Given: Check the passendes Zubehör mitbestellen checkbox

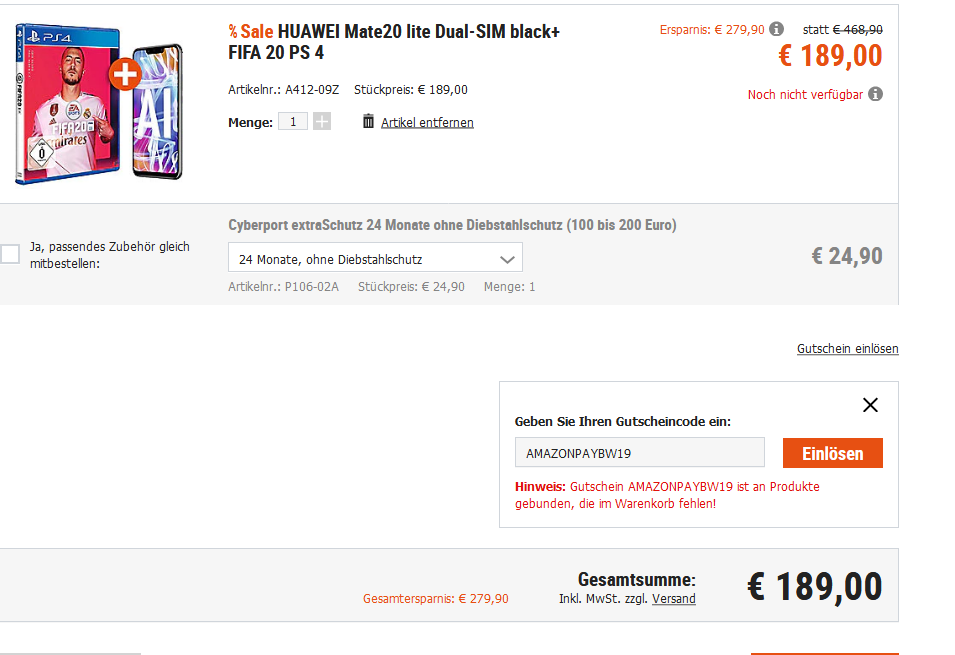Looking at the screenshot, I should click(x=10, y=254).
